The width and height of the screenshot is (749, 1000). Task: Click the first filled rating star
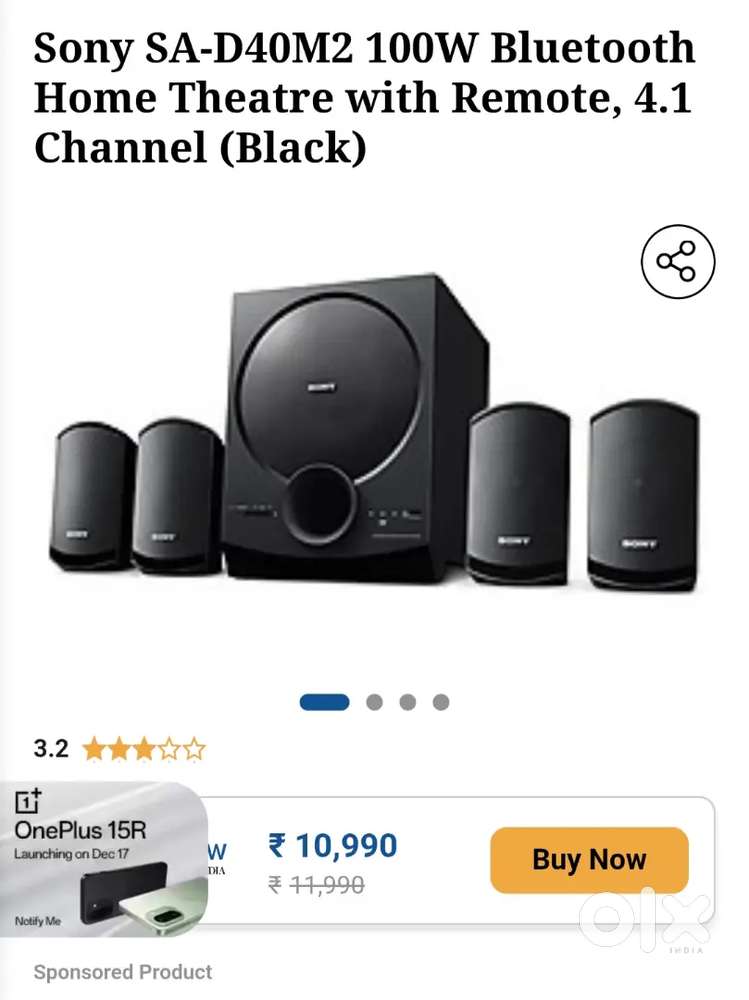[94, 749]
